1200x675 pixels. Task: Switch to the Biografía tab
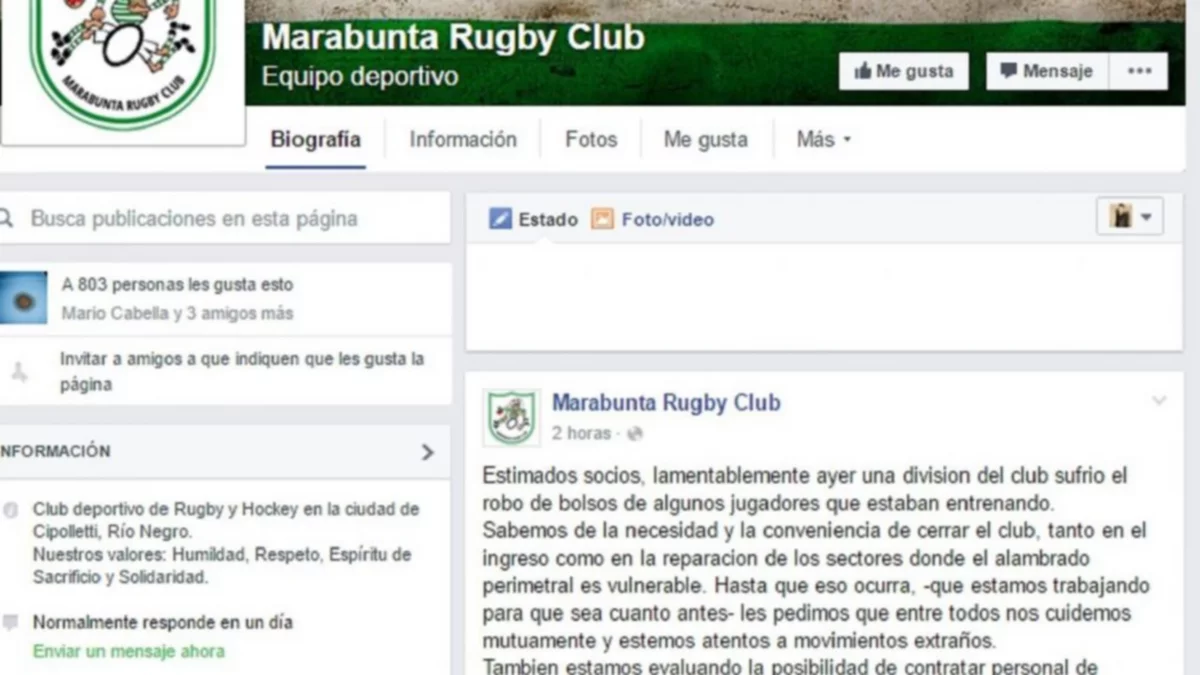(x=316, y=140)
